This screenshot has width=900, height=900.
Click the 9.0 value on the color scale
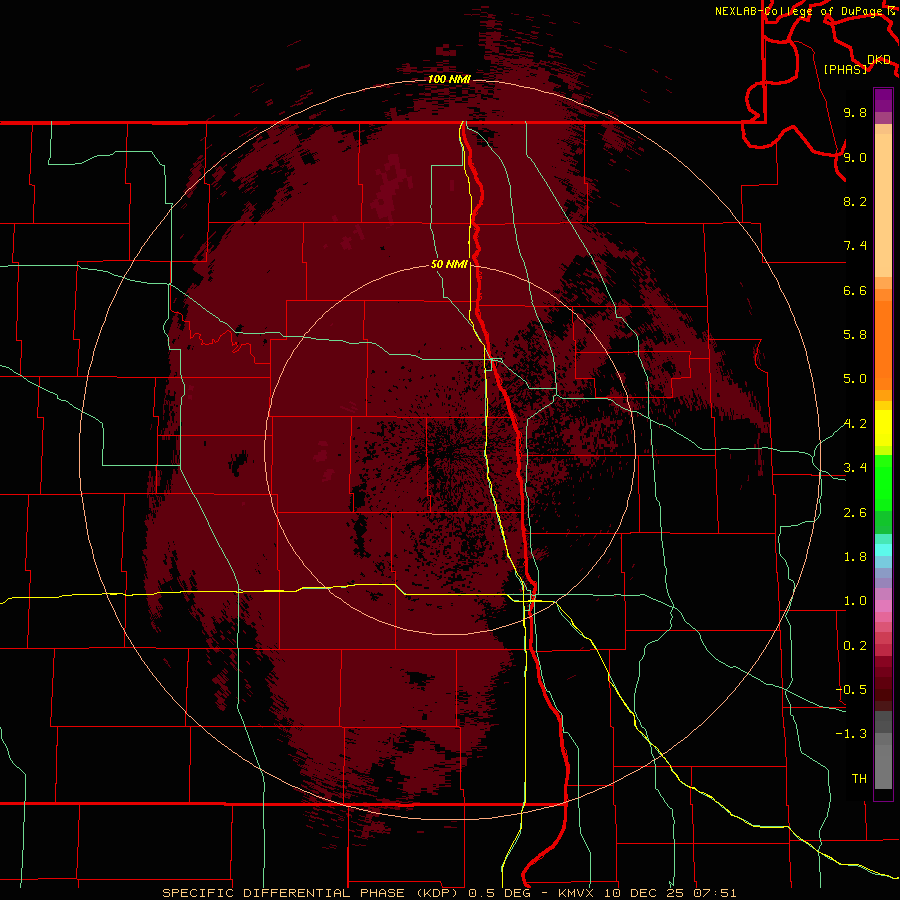tap(855, 157)
